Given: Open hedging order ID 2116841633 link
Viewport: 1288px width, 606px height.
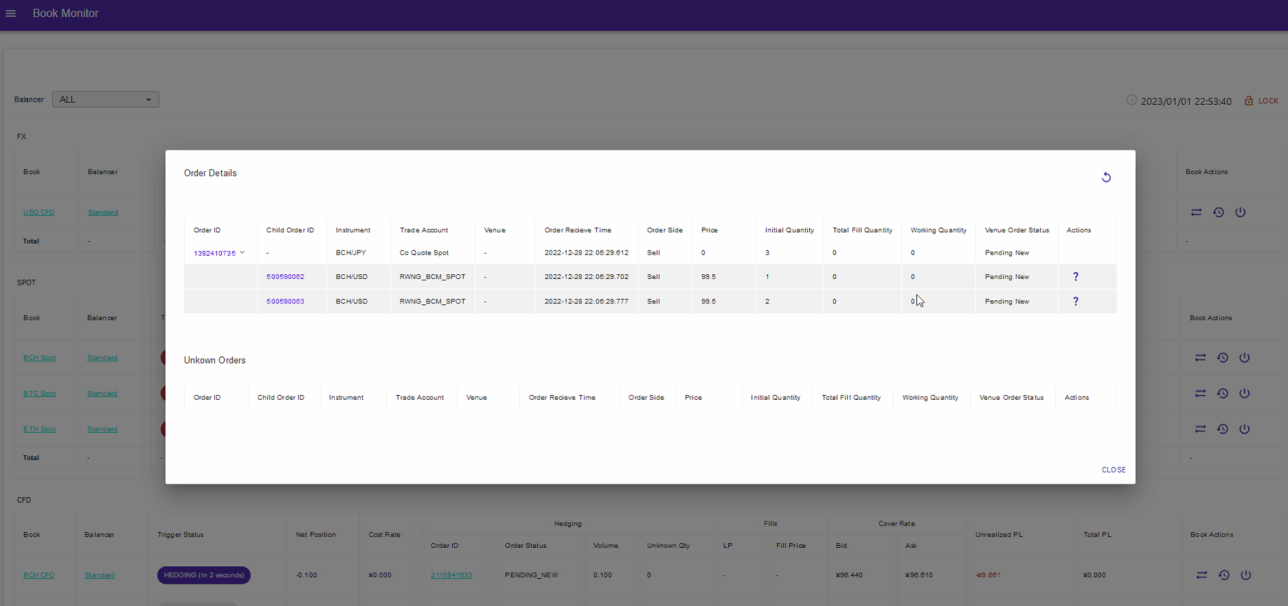Looking at the screenshot, I should pos(451,575).
